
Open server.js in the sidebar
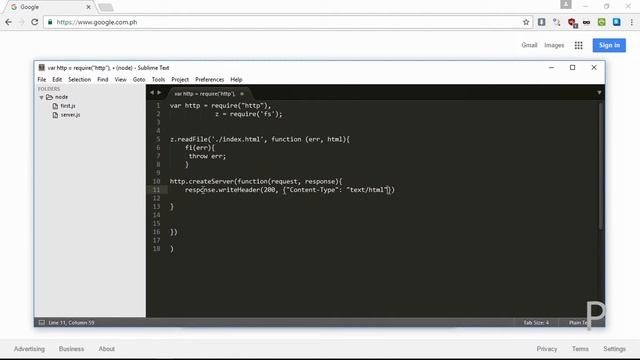coord(70,115)
